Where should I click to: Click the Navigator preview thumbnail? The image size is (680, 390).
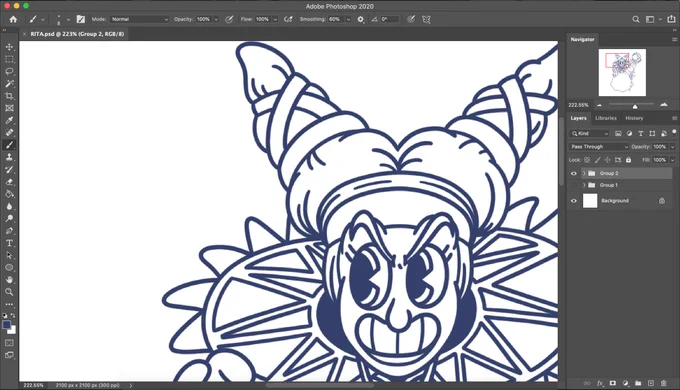point(622,72)
